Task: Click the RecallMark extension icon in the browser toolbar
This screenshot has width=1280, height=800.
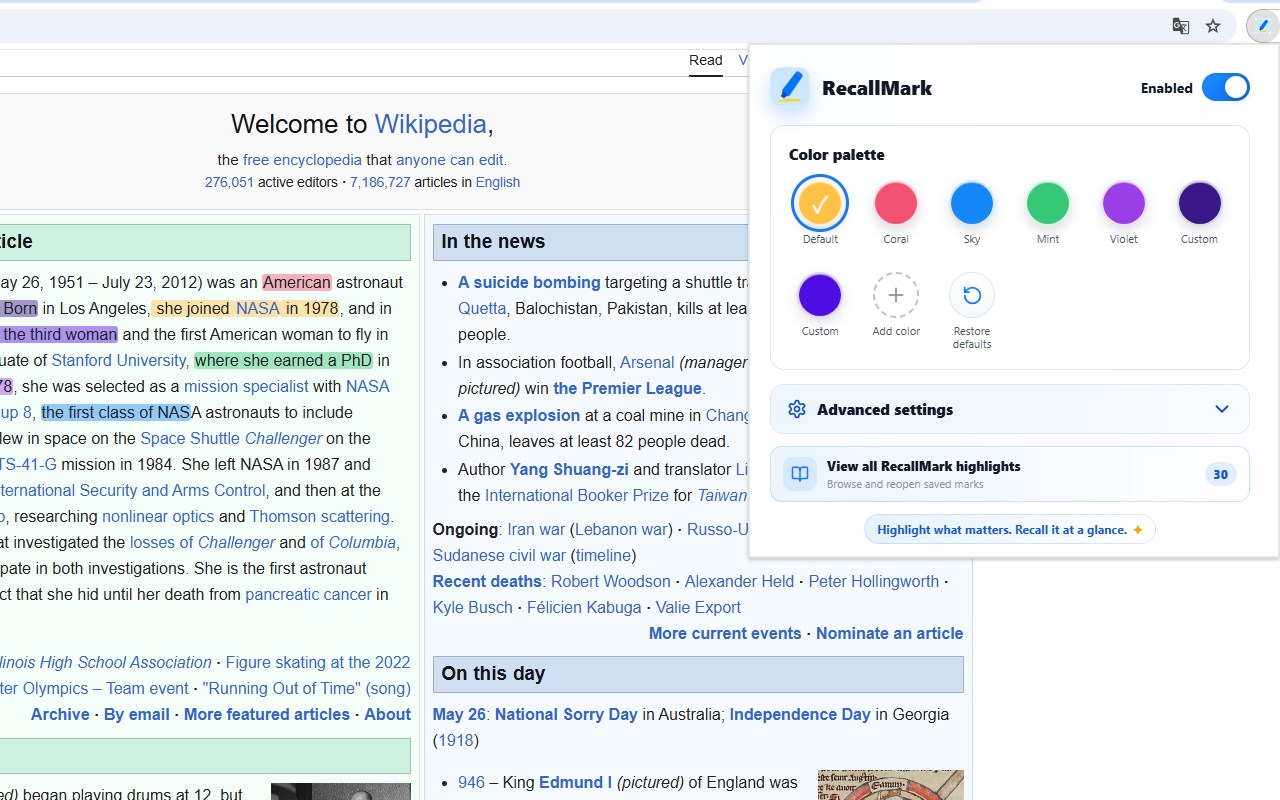Action: (1263, 26)
